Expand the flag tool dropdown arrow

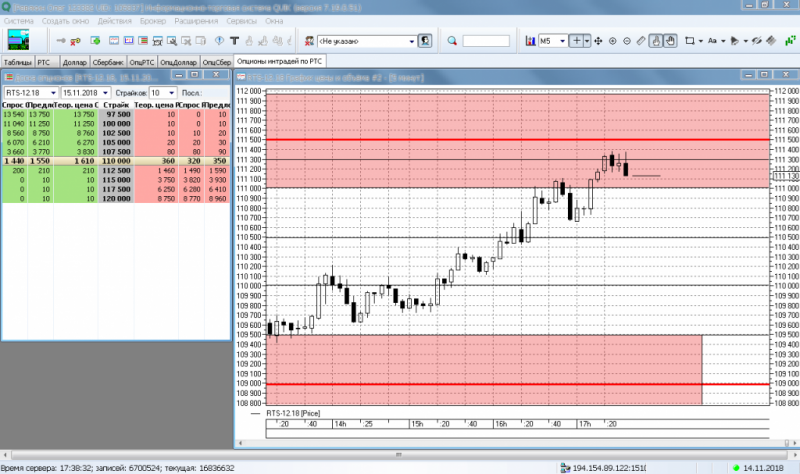[x=745, y=41]
